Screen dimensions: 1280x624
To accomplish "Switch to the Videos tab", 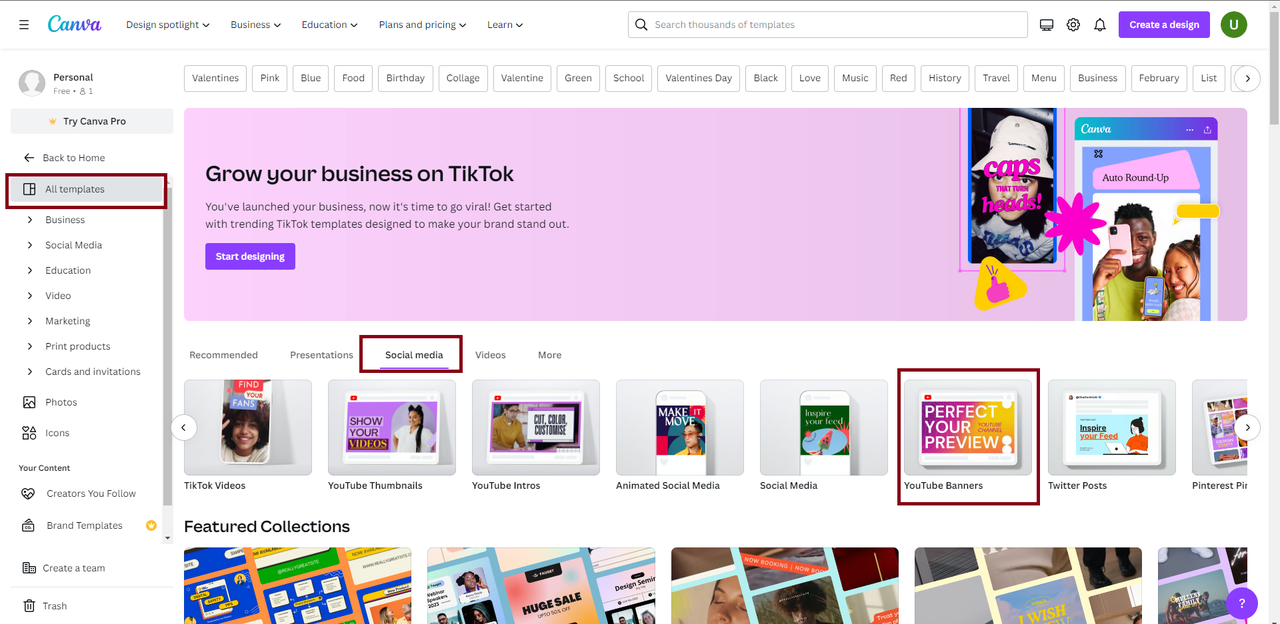I will pos(490,355).
